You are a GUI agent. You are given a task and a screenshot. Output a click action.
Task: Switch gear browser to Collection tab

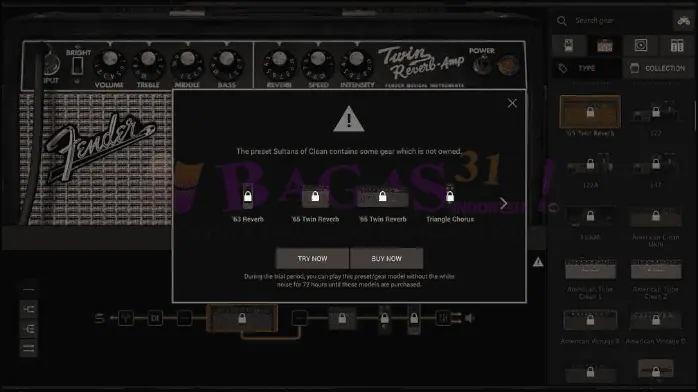tap(658, 69)
